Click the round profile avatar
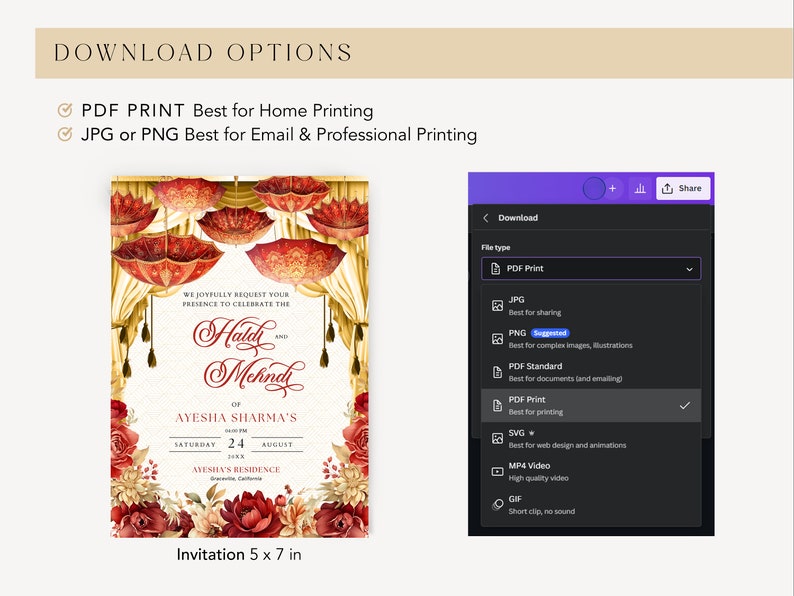The width and height of the screenshot is (794, 596). point(593,188)
